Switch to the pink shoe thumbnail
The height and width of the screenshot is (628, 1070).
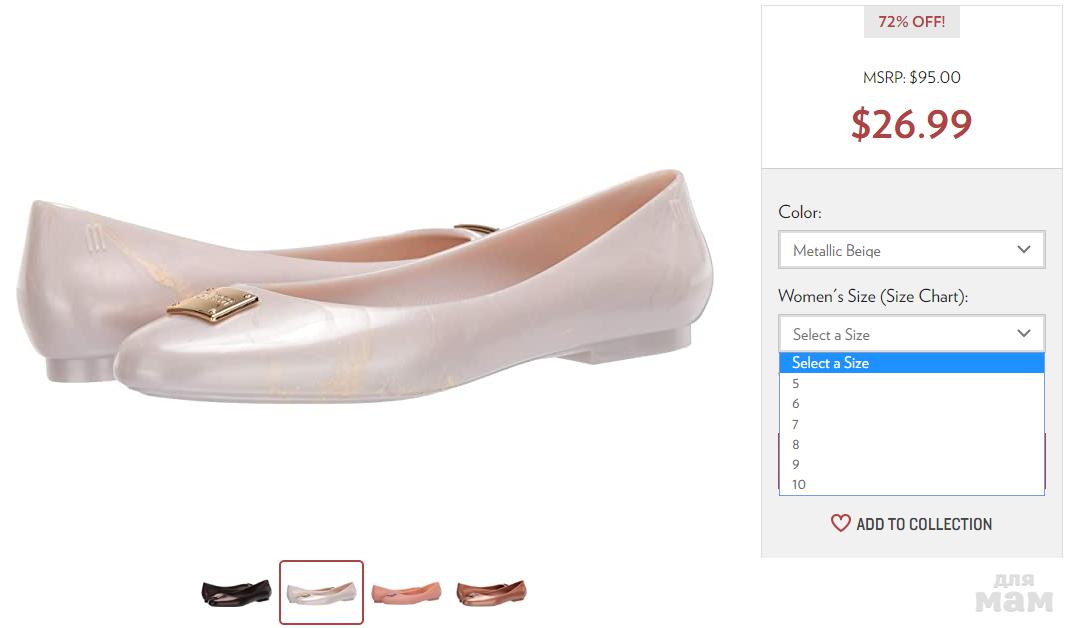pyautogui.click(x=406, y=592)
